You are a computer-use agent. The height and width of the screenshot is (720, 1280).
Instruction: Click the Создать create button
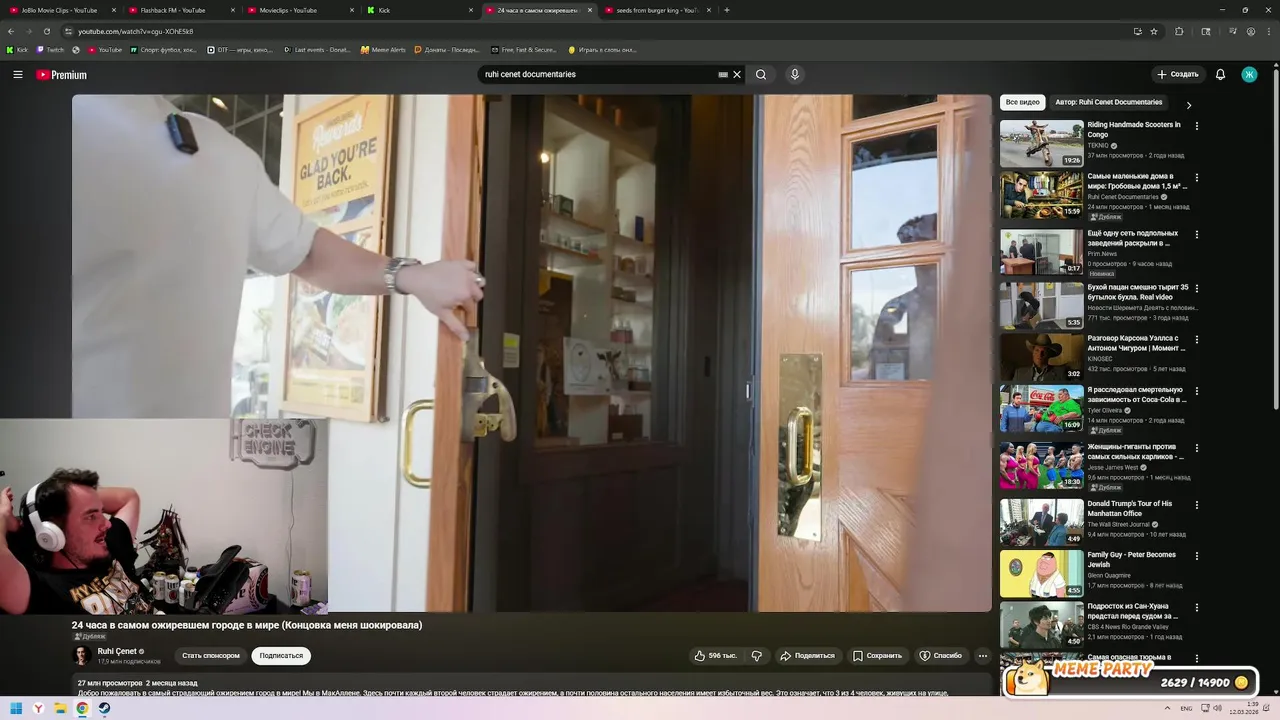coord(1177,75)
